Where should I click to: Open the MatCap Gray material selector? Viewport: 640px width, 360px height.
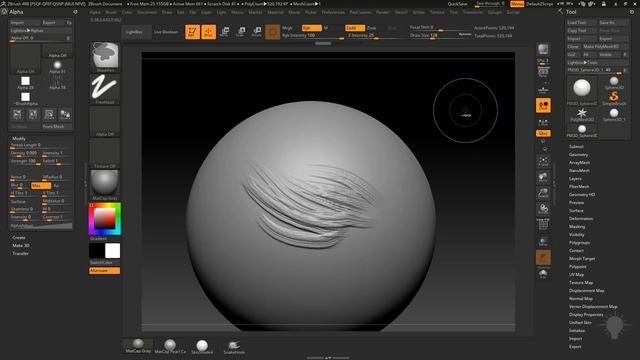(105, 185)
